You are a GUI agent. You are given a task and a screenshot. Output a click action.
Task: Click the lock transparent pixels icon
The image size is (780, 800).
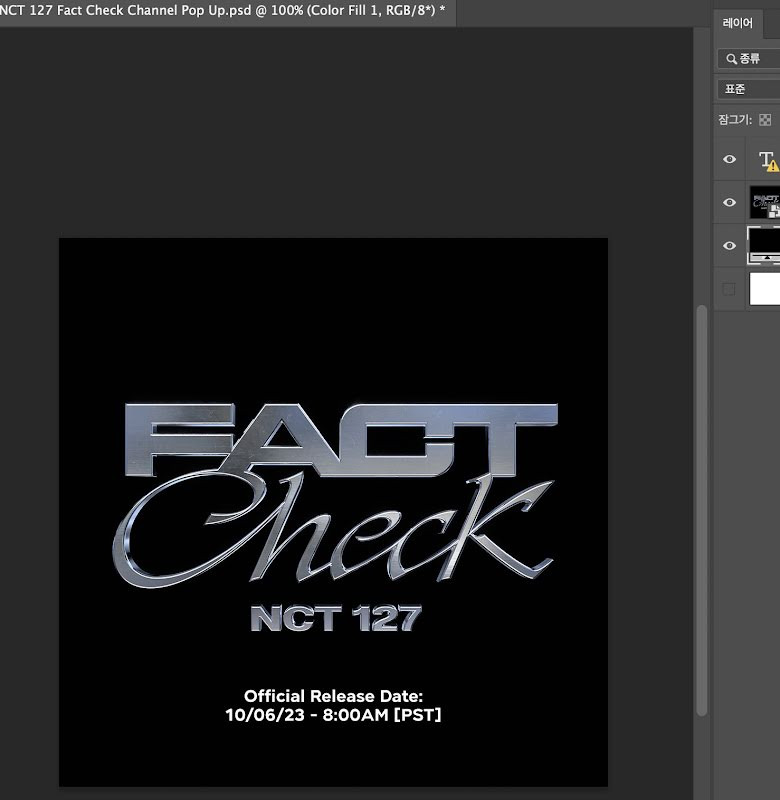pos(766,120)
